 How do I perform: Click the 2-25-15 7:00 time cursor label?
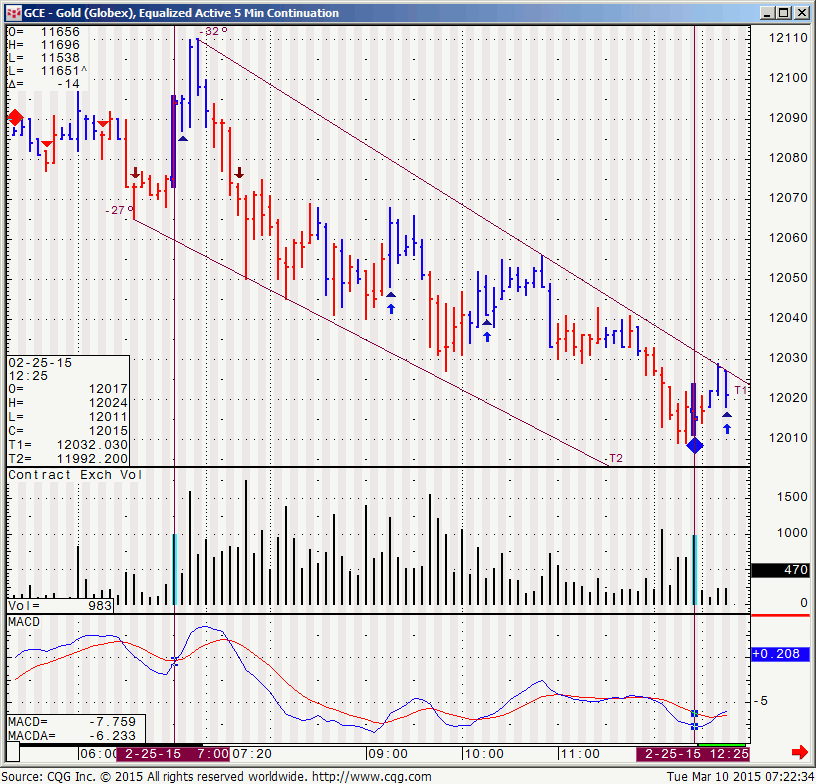[x=171, y=753]
